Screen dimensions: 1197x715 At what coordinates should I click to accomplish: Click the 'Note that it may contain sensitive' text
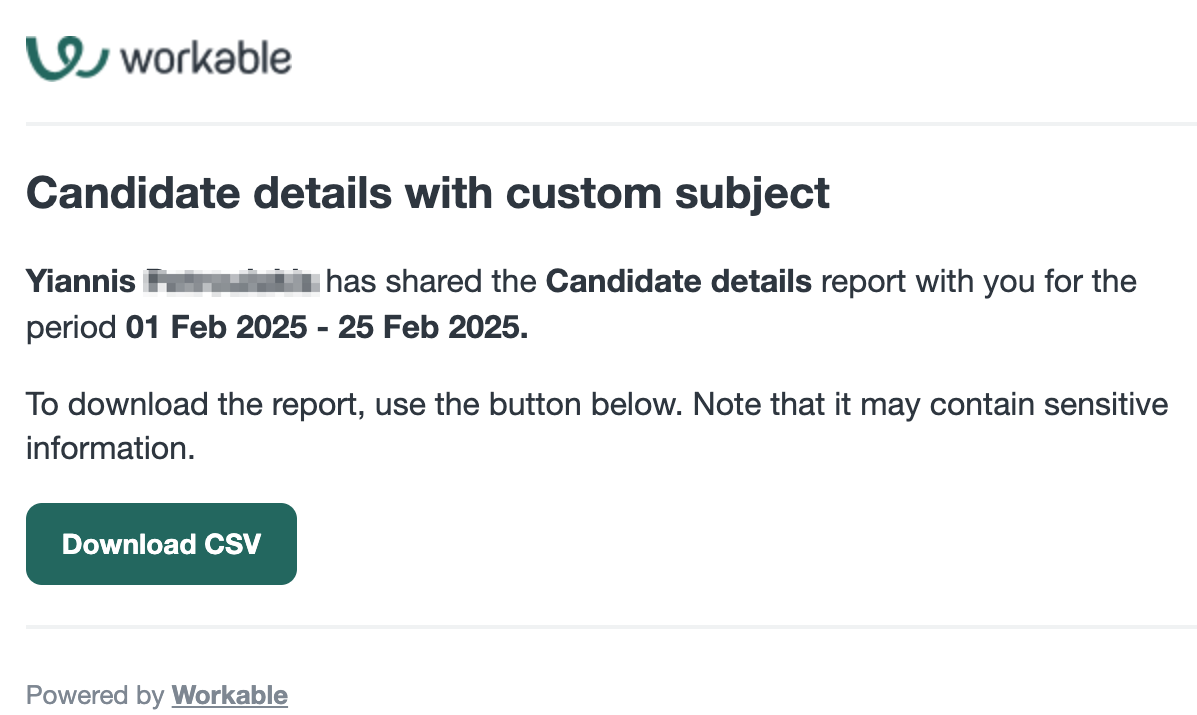tap(931, 404)
